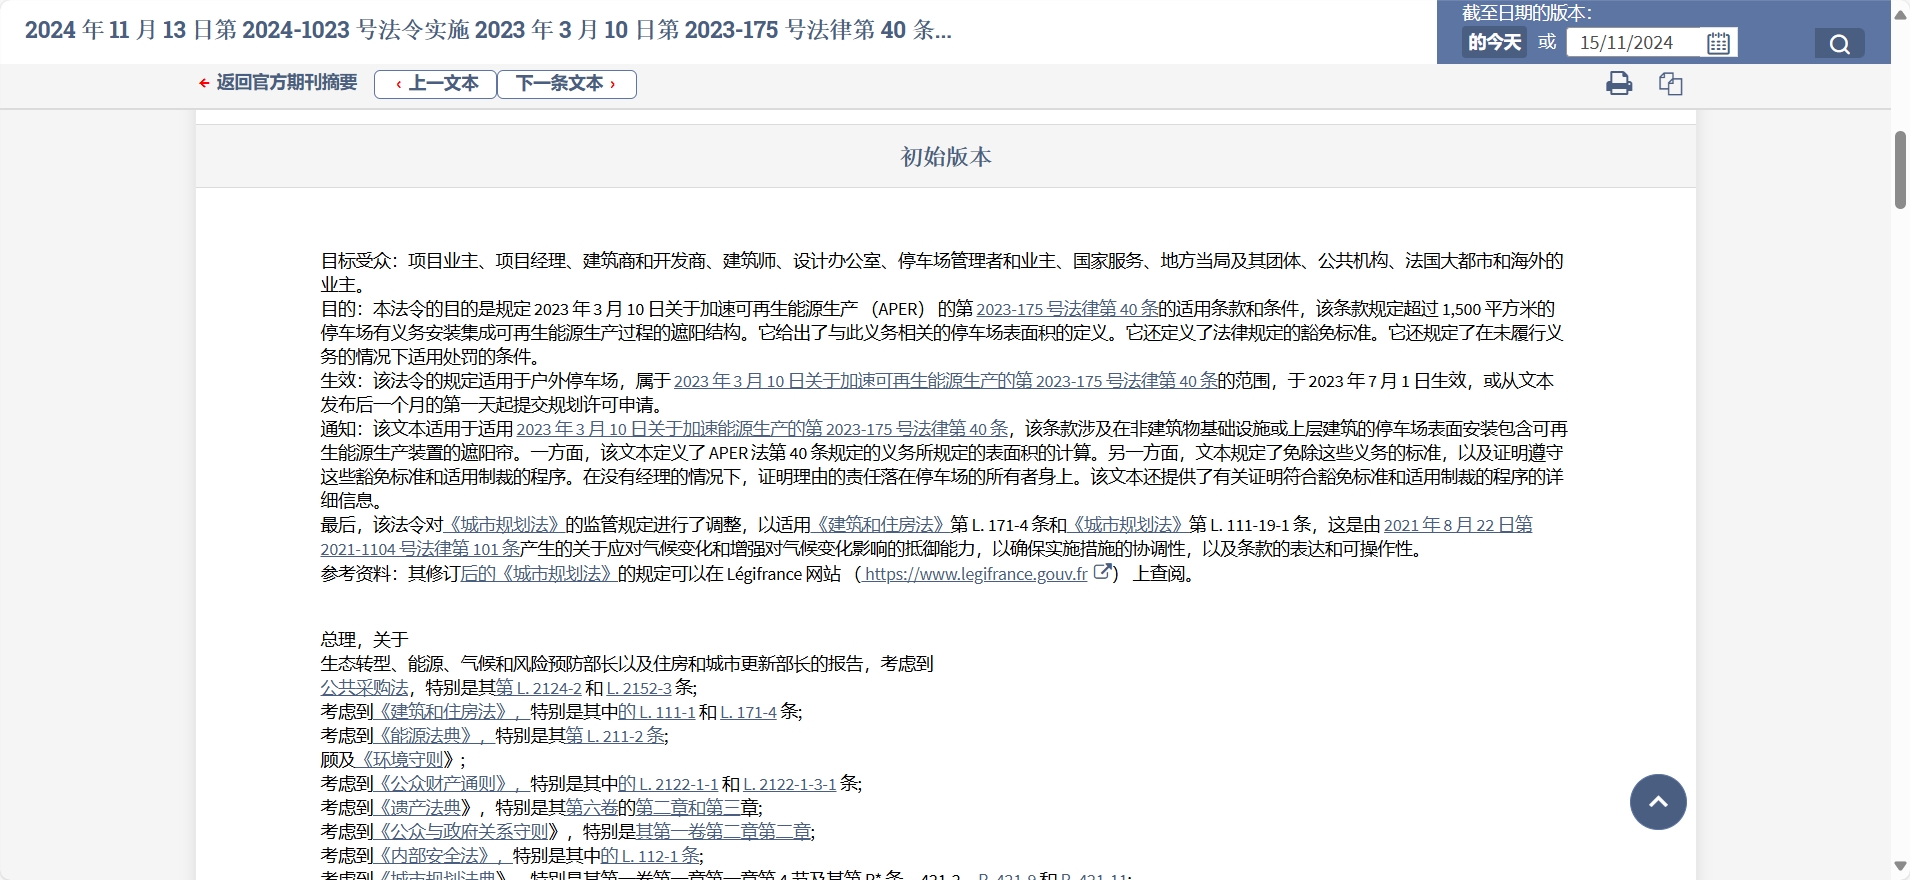Open law link in the 生效 paragraph
1910x880 pixels.
pos(945,381)
